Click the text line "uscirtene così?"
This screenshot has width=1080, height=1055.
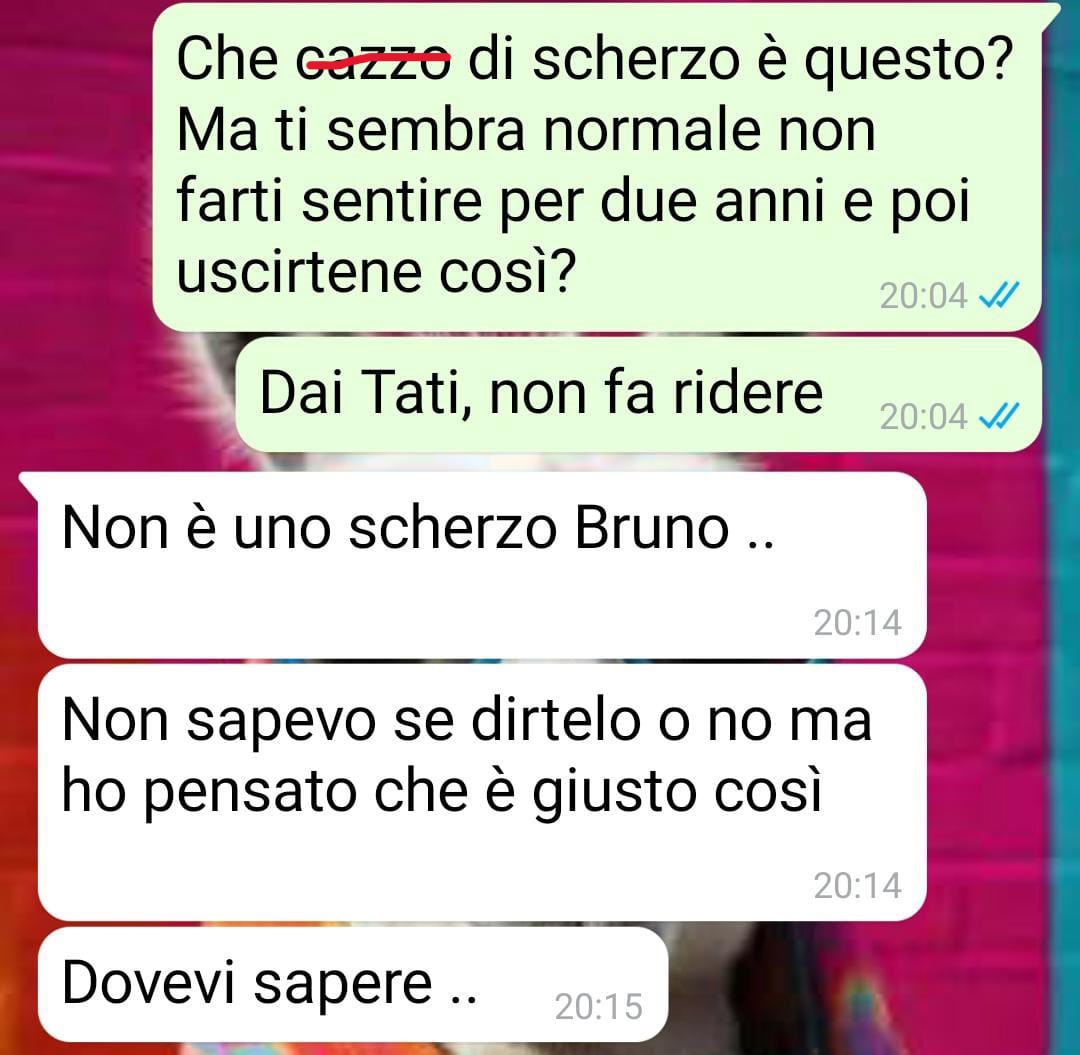coord(375,273)
